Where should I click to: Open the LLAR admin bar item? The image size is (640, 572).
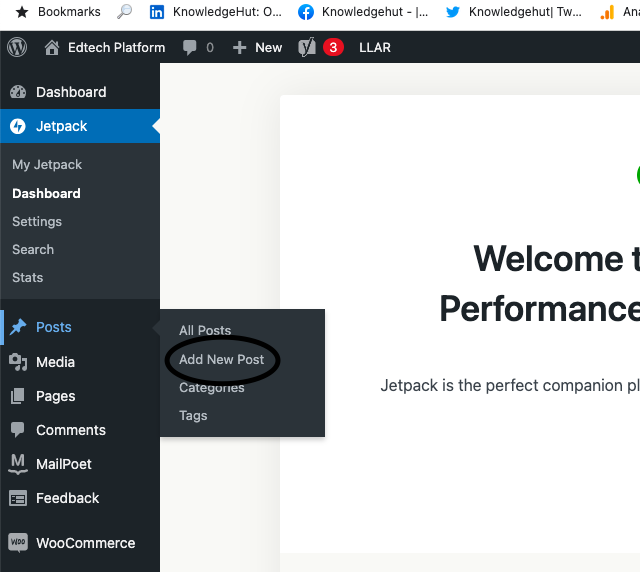tap(375, 48)
